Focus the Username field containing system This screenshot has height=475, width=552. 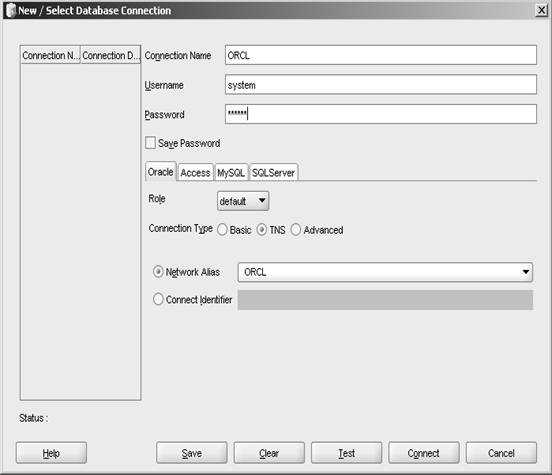[x=381, y=85]
